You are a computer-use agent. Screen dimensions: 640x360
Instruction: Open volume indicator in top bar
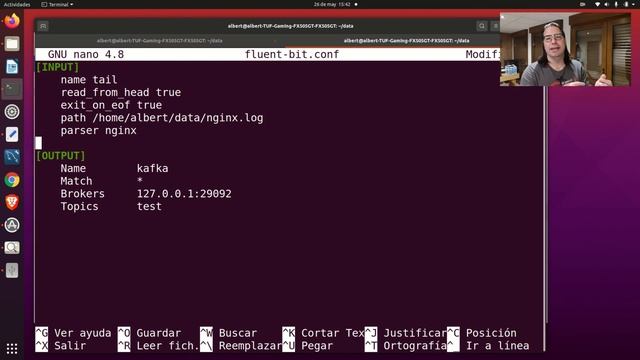[607, 4]
